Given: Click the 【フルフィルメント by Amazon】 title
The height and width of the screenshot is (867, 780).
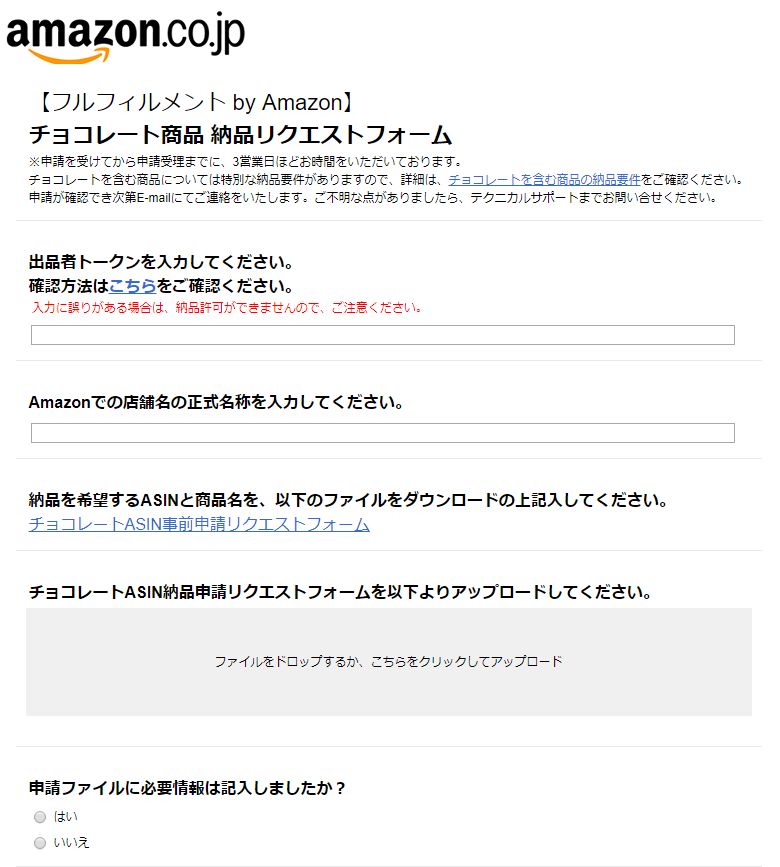Looking at the screenshot, I should (195, 102).
